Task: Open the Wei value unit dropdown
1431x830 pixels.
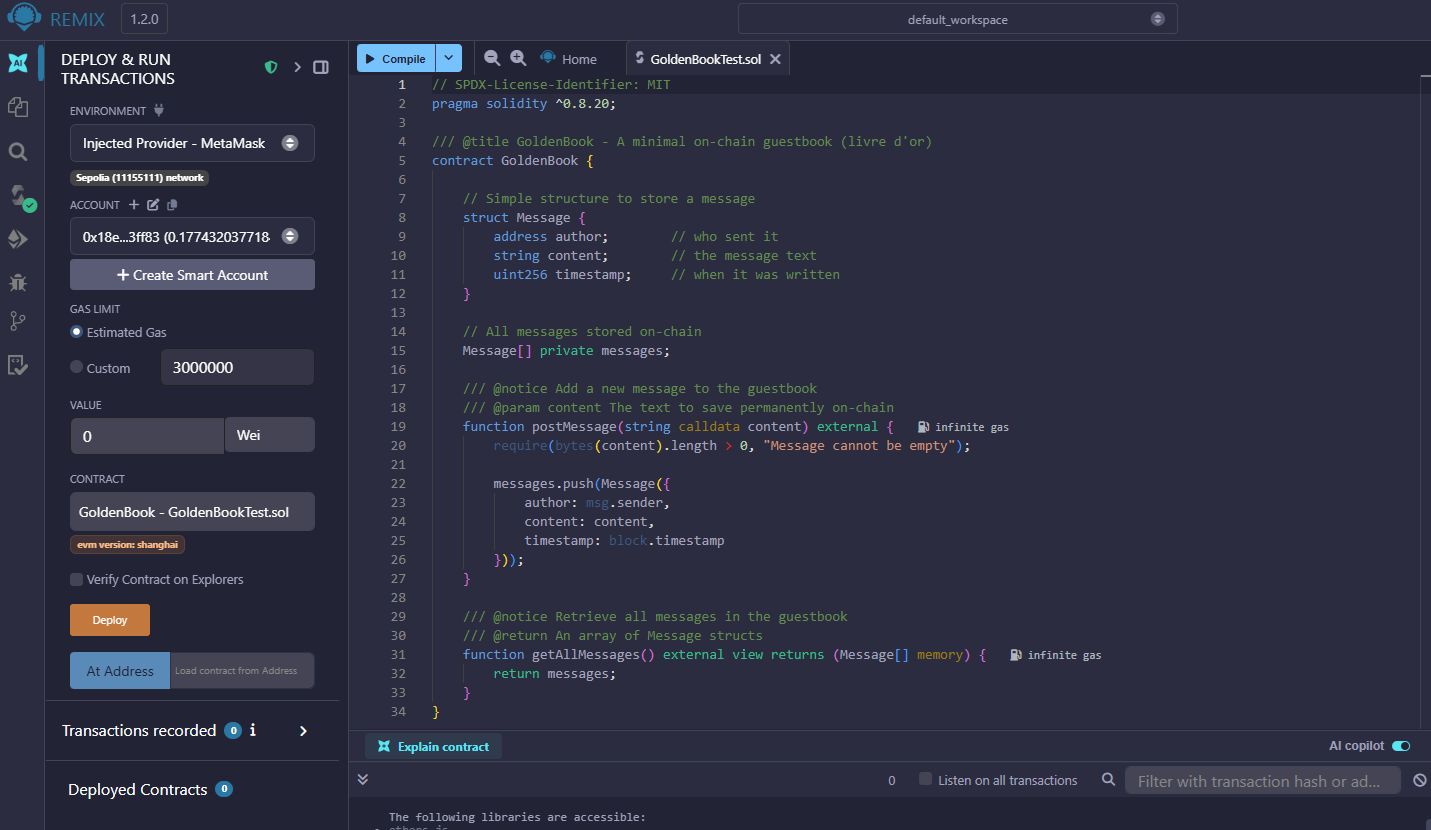Action: [x=269, y=435]
